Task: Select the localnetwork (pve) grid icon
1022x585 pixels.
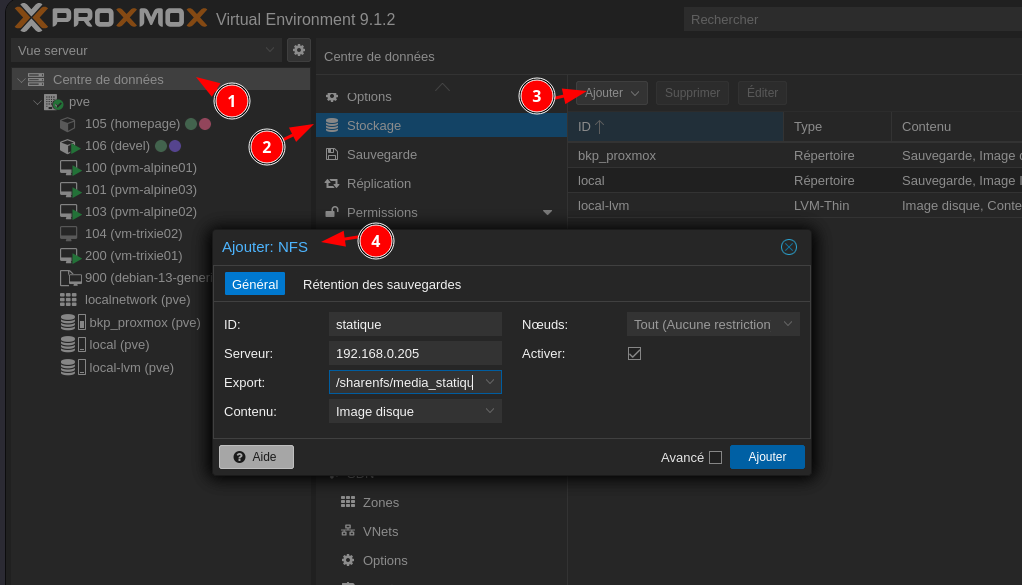Action: tap(68, 299)
